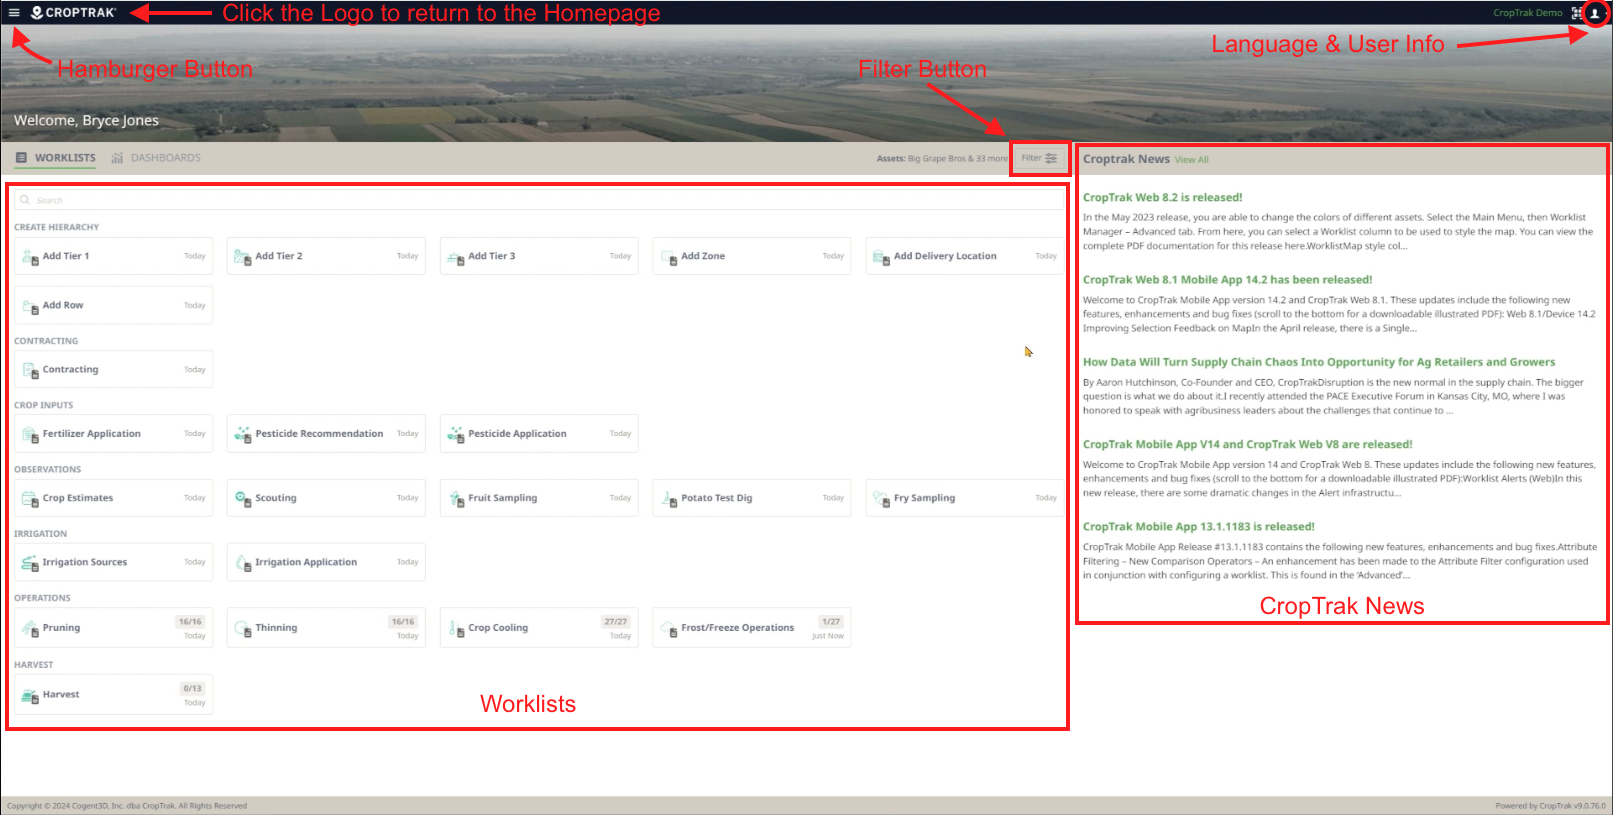
Task: Open the Add Tier 1 worklist icon
Action: coord(31,257)
